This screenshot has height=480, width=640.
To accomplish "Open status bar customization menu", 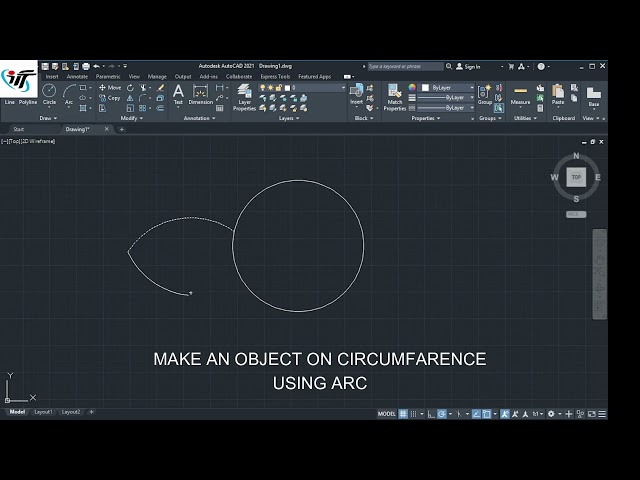I will click(602, 414).
